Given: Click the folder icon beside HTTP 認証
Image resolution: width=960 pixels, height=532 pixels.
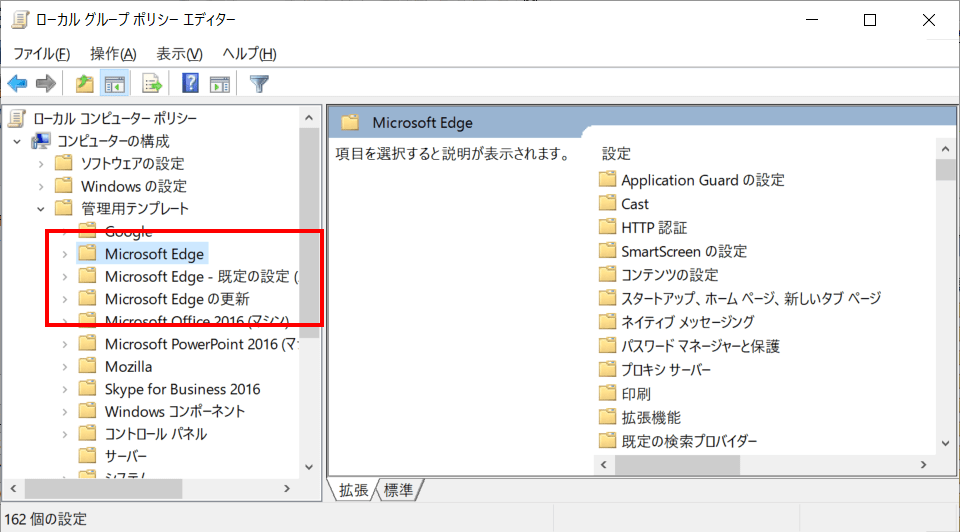Looking at the screenshot, I should point(607,227).
